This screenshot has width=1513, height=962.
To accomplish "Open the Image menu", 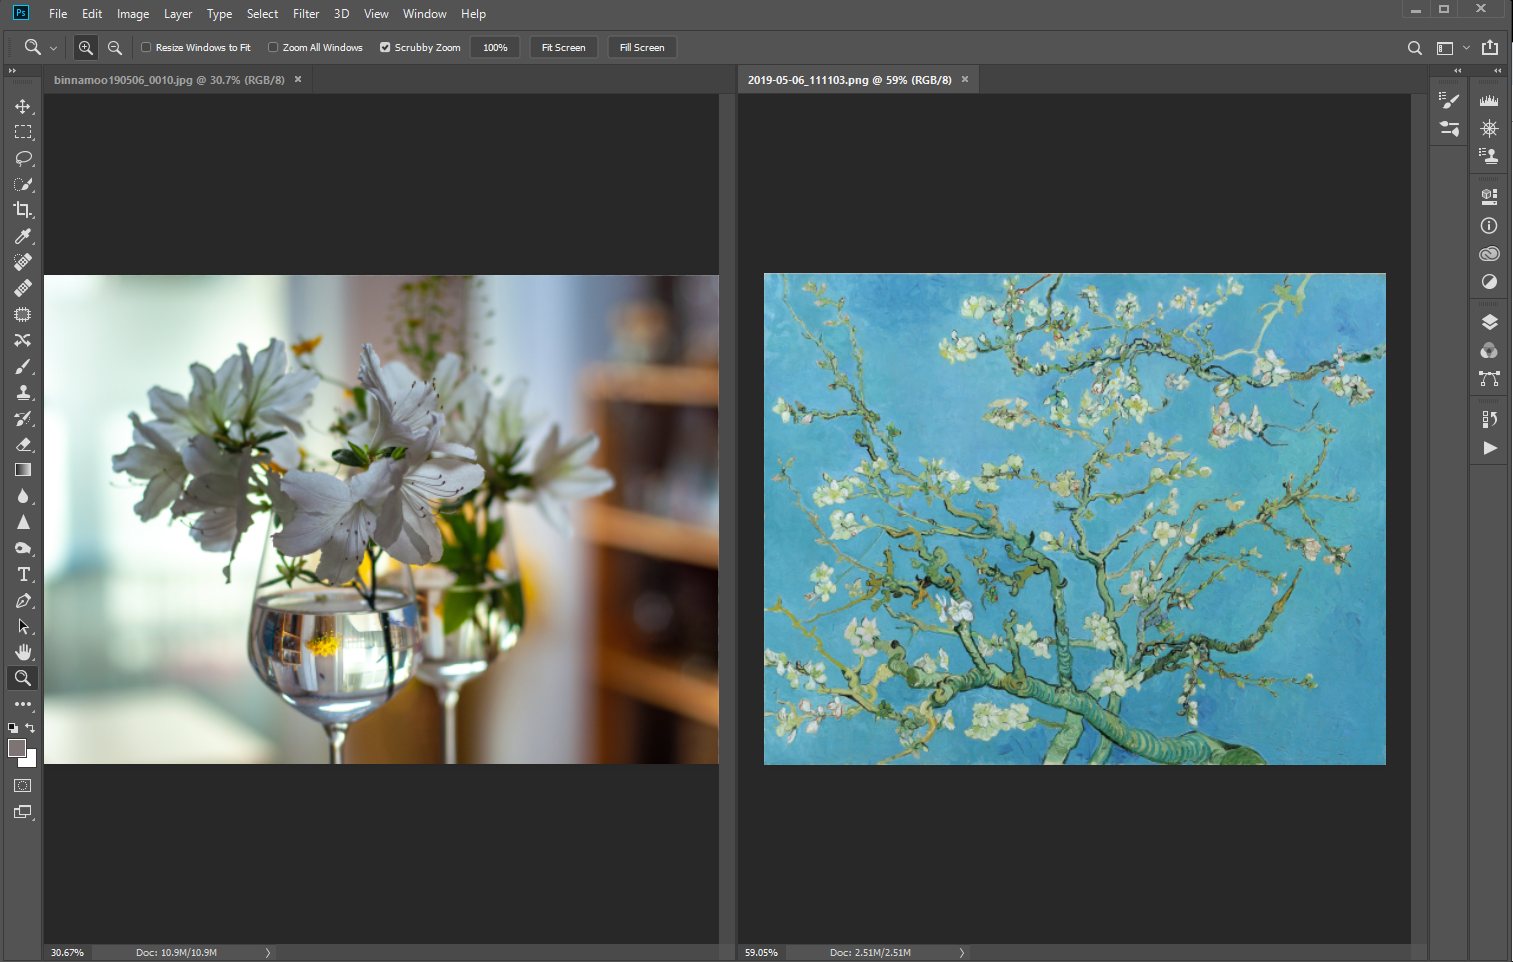I will click(x=133, y=14).
